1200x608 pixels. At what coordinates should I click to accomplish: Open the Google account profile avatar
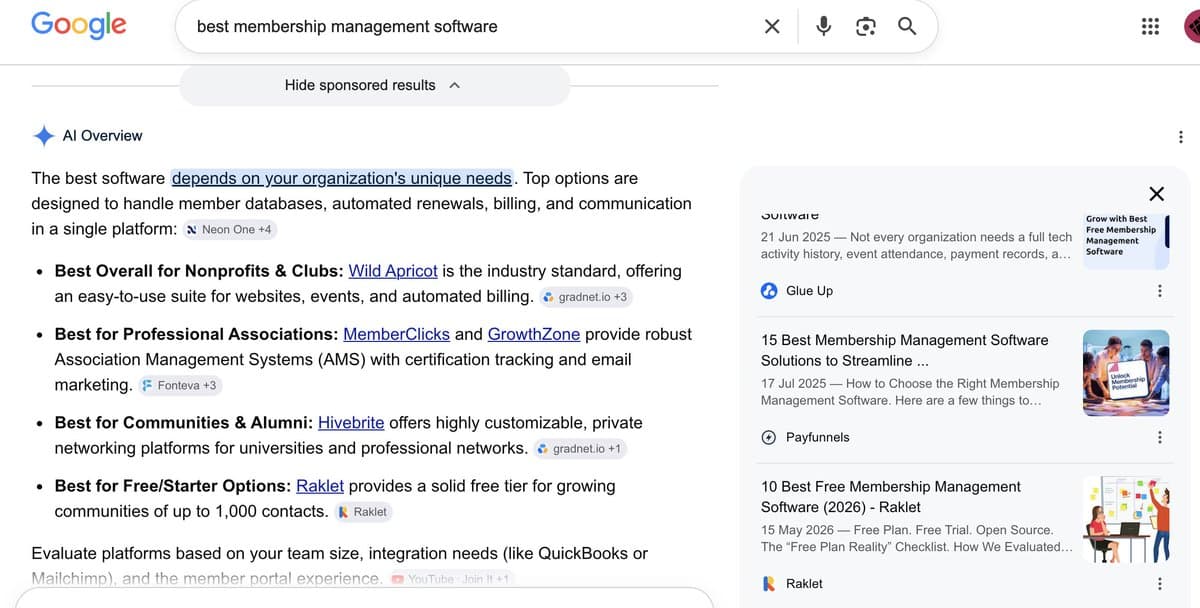click(1192, 27)
